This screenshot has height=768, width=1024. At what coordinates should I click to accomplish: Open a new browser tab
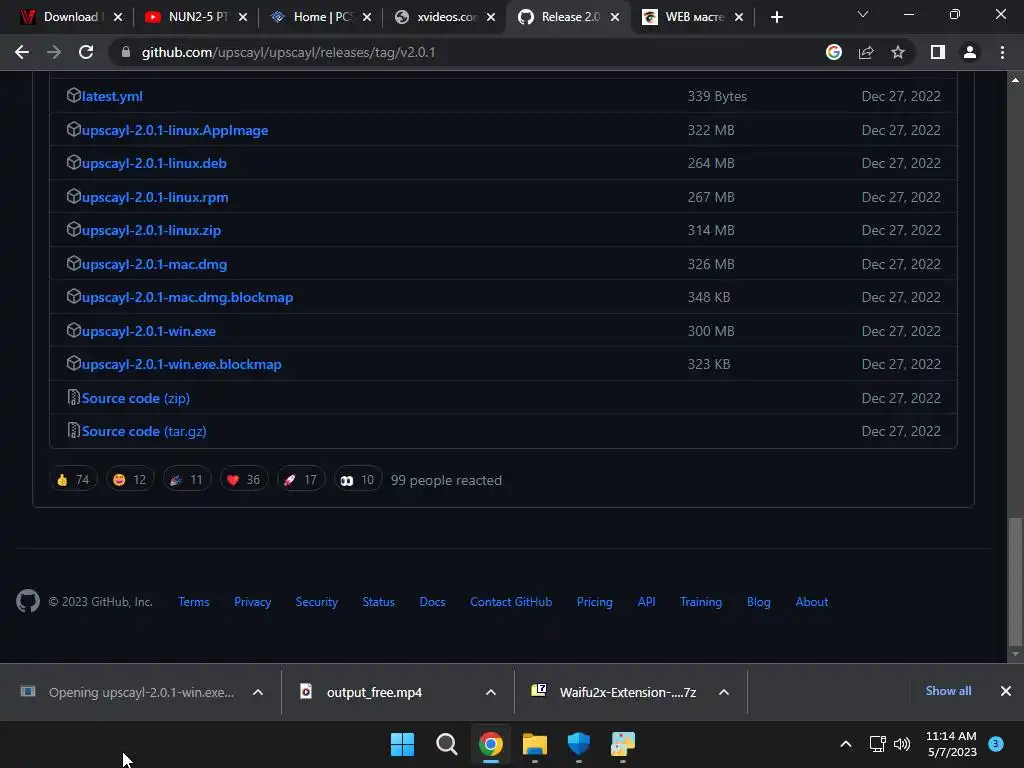coord(776,17)
